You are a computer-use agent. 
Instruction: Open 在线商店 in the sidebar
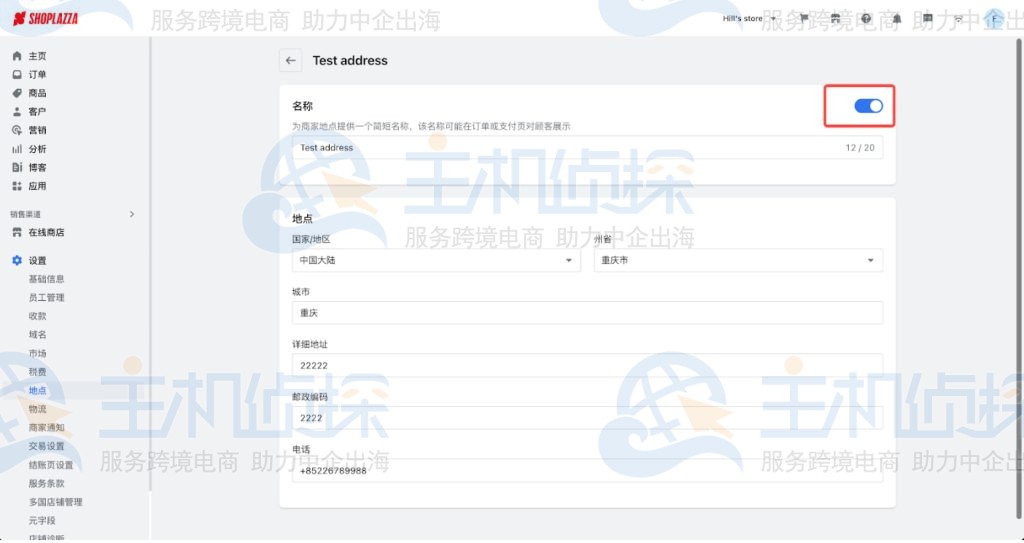[46, 233]
